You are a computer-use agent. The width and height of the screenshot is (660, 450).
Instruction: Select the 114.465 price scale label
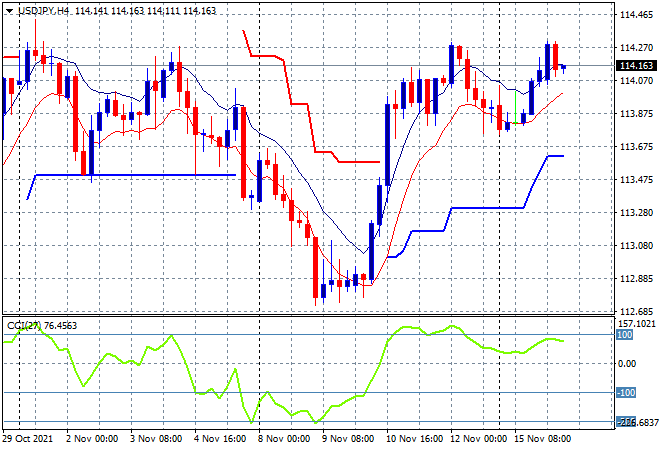636,15
